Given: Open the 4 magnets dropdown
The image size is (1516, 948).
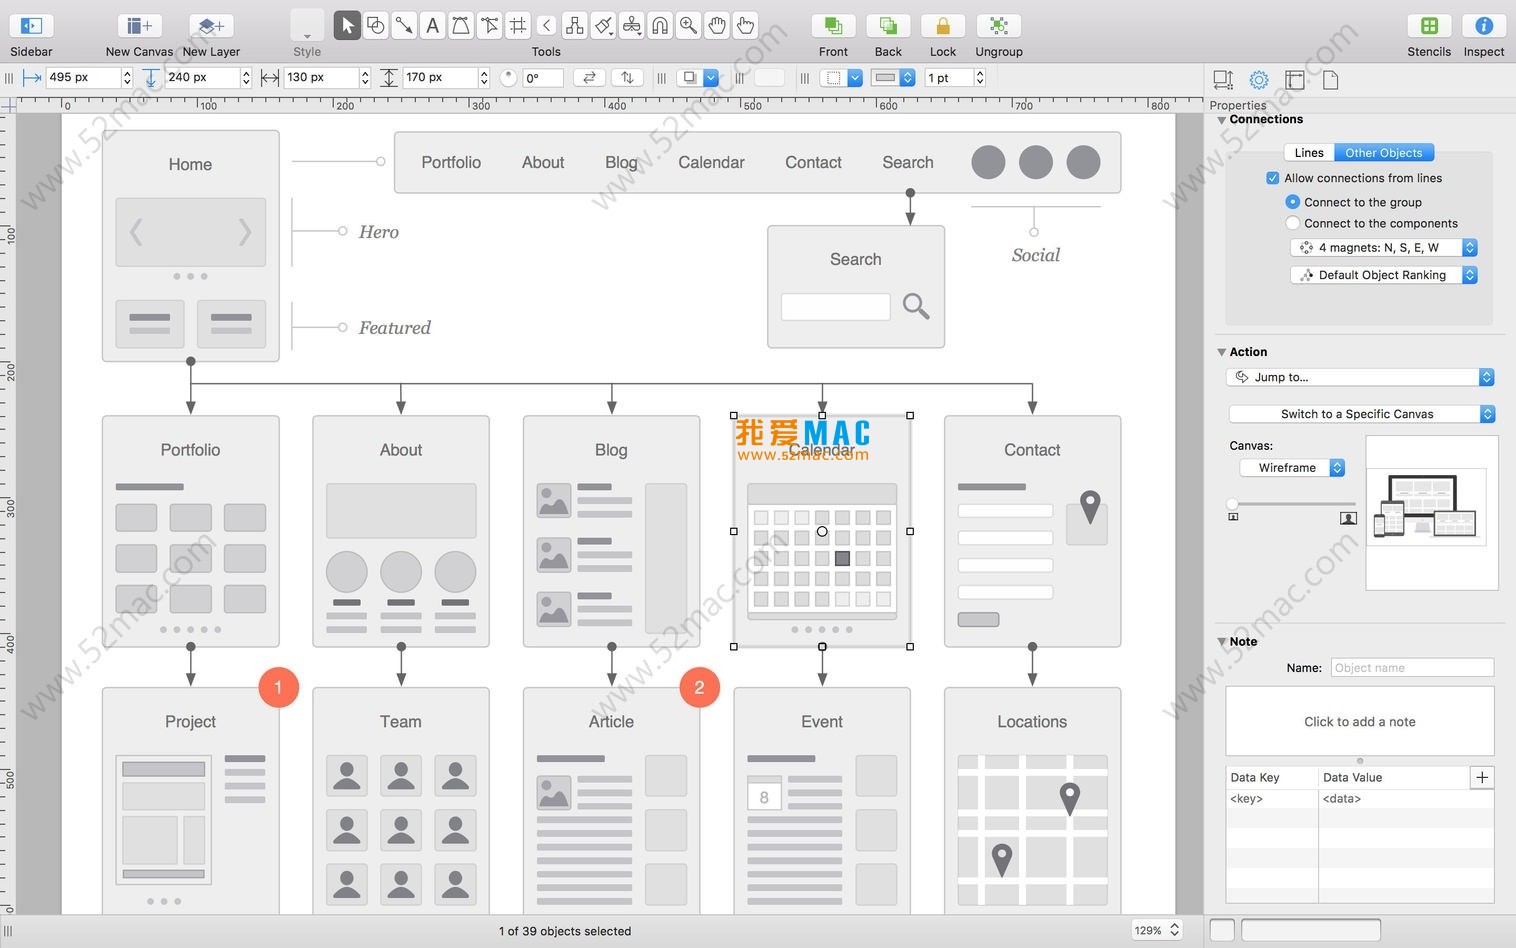Looking at the screenshot, I should tap(1384, 247).
